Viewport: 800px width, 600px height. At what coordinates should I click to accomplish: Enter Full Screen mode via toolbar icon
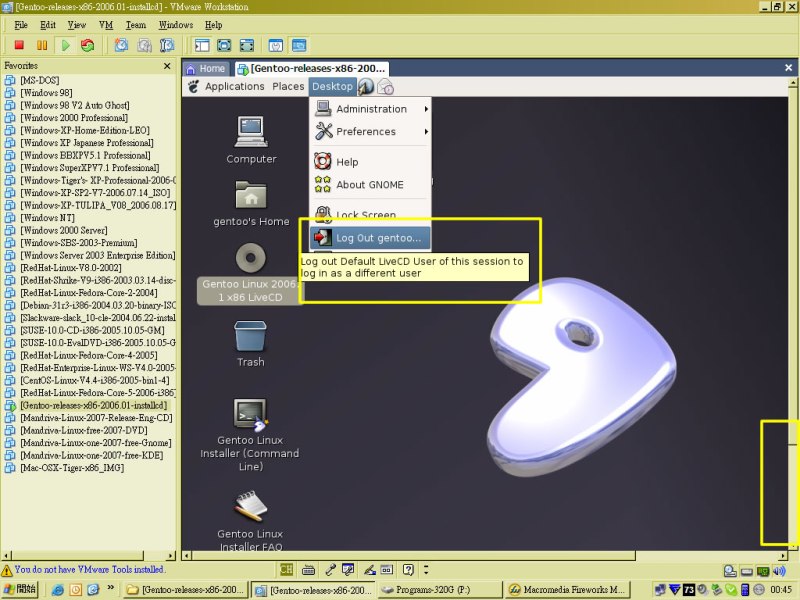[x=246, y=45]
